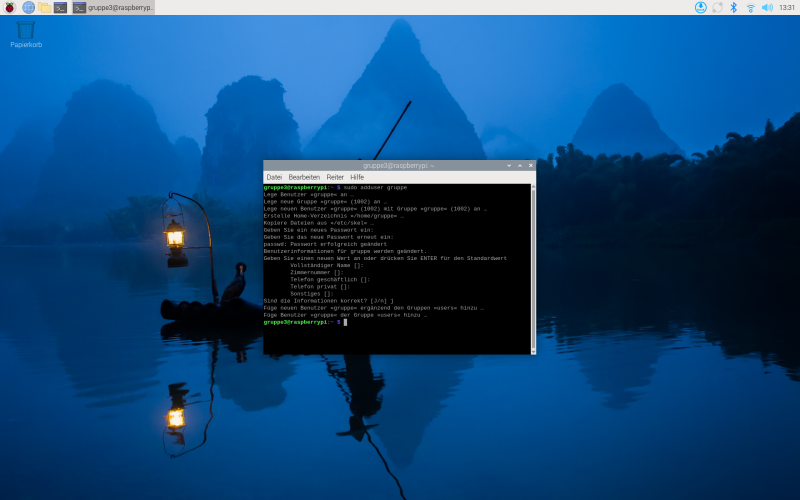Launch the web browser from the taskbar
The width and height of the screenshot is (800, 500).
(x=28, y=7)
